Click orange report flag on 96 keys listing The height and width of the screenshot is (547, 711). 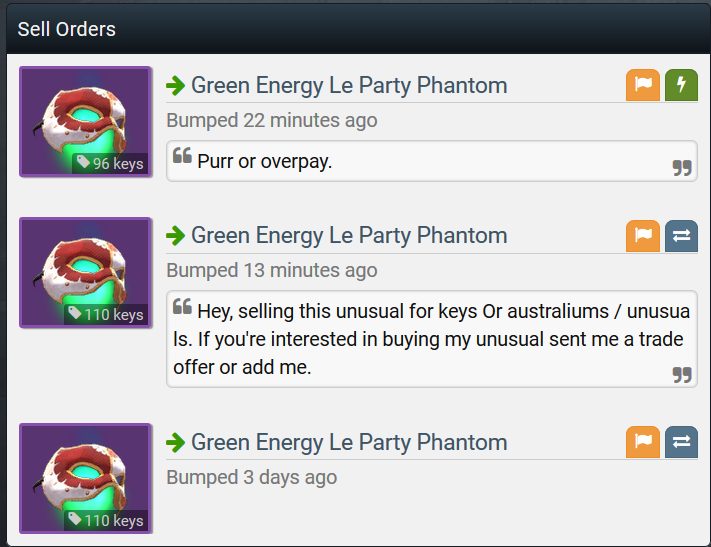click(643, 85)
